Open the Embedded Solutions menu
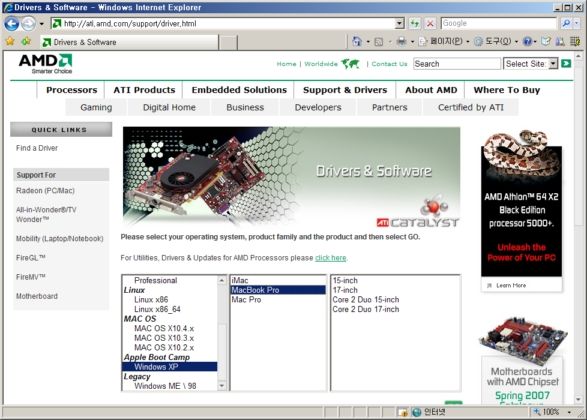This screenshot has width=587, height=420. 239,90
